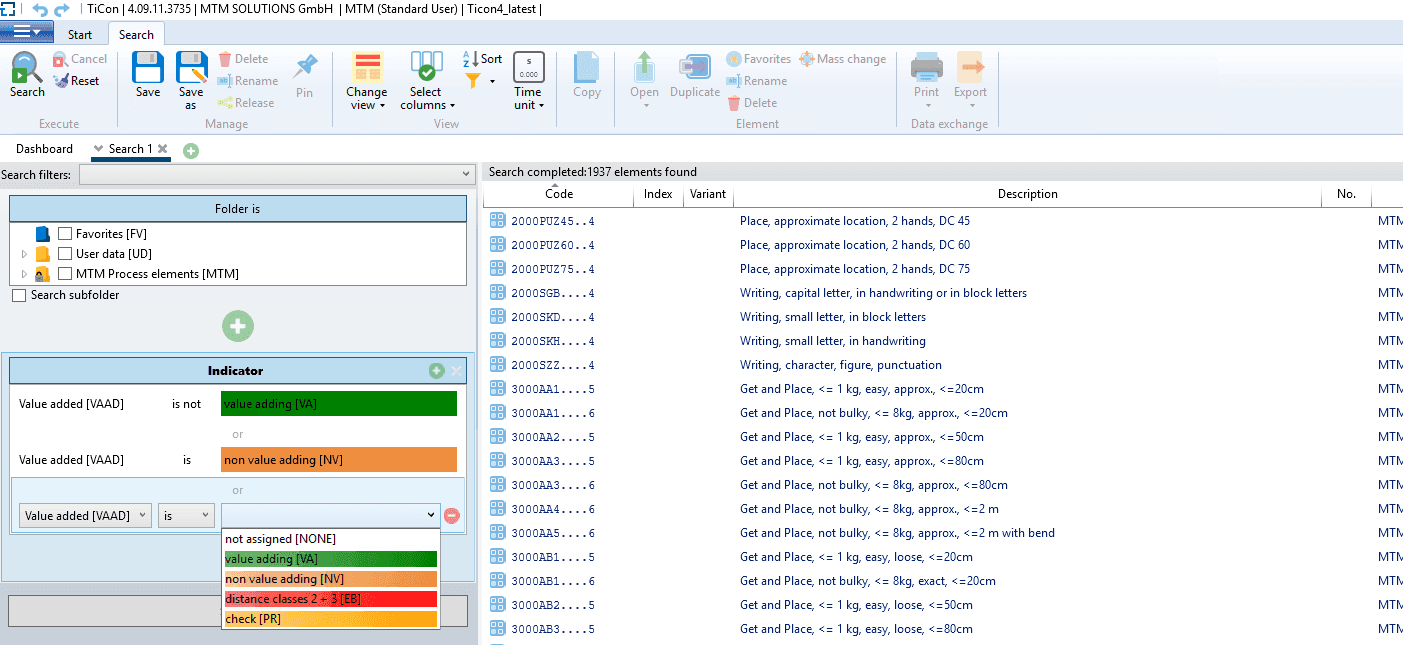Click green plus to add new search tab
Screen dimensions: 1403x645
tap(191, 150)
